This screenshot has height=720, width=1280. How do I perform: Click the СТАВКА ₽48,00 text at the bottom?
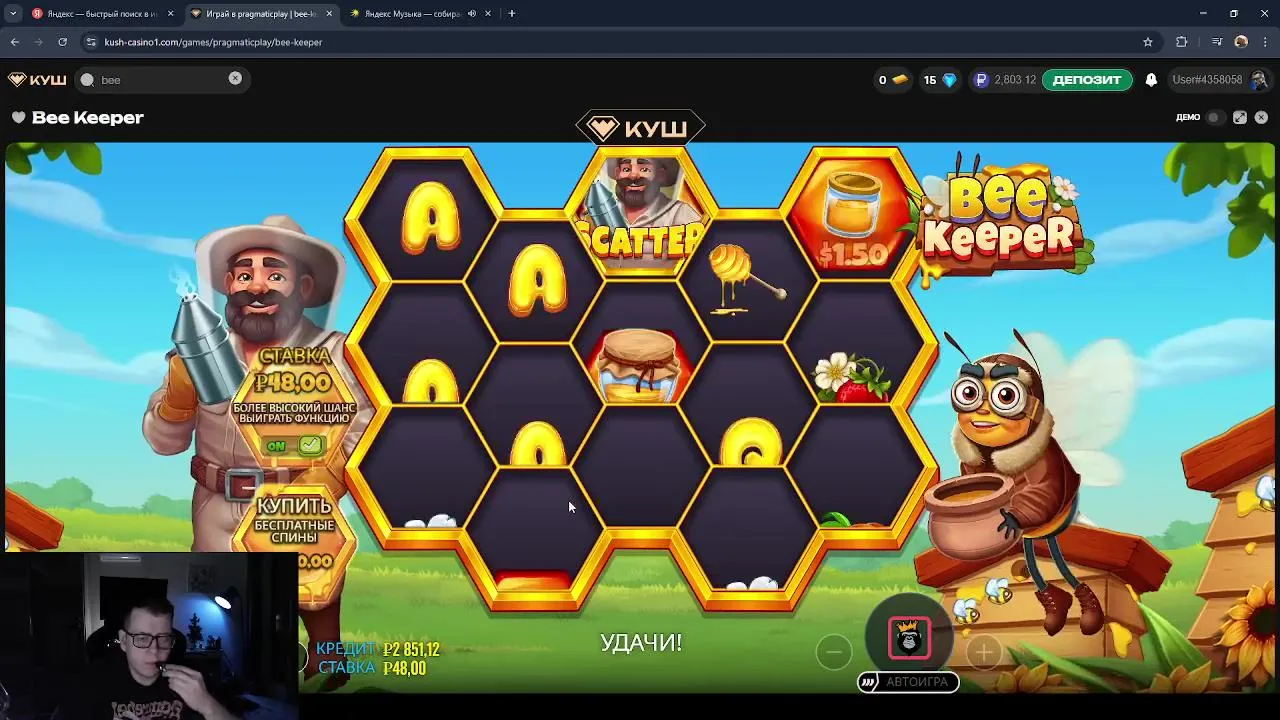(x=372, y=668)
